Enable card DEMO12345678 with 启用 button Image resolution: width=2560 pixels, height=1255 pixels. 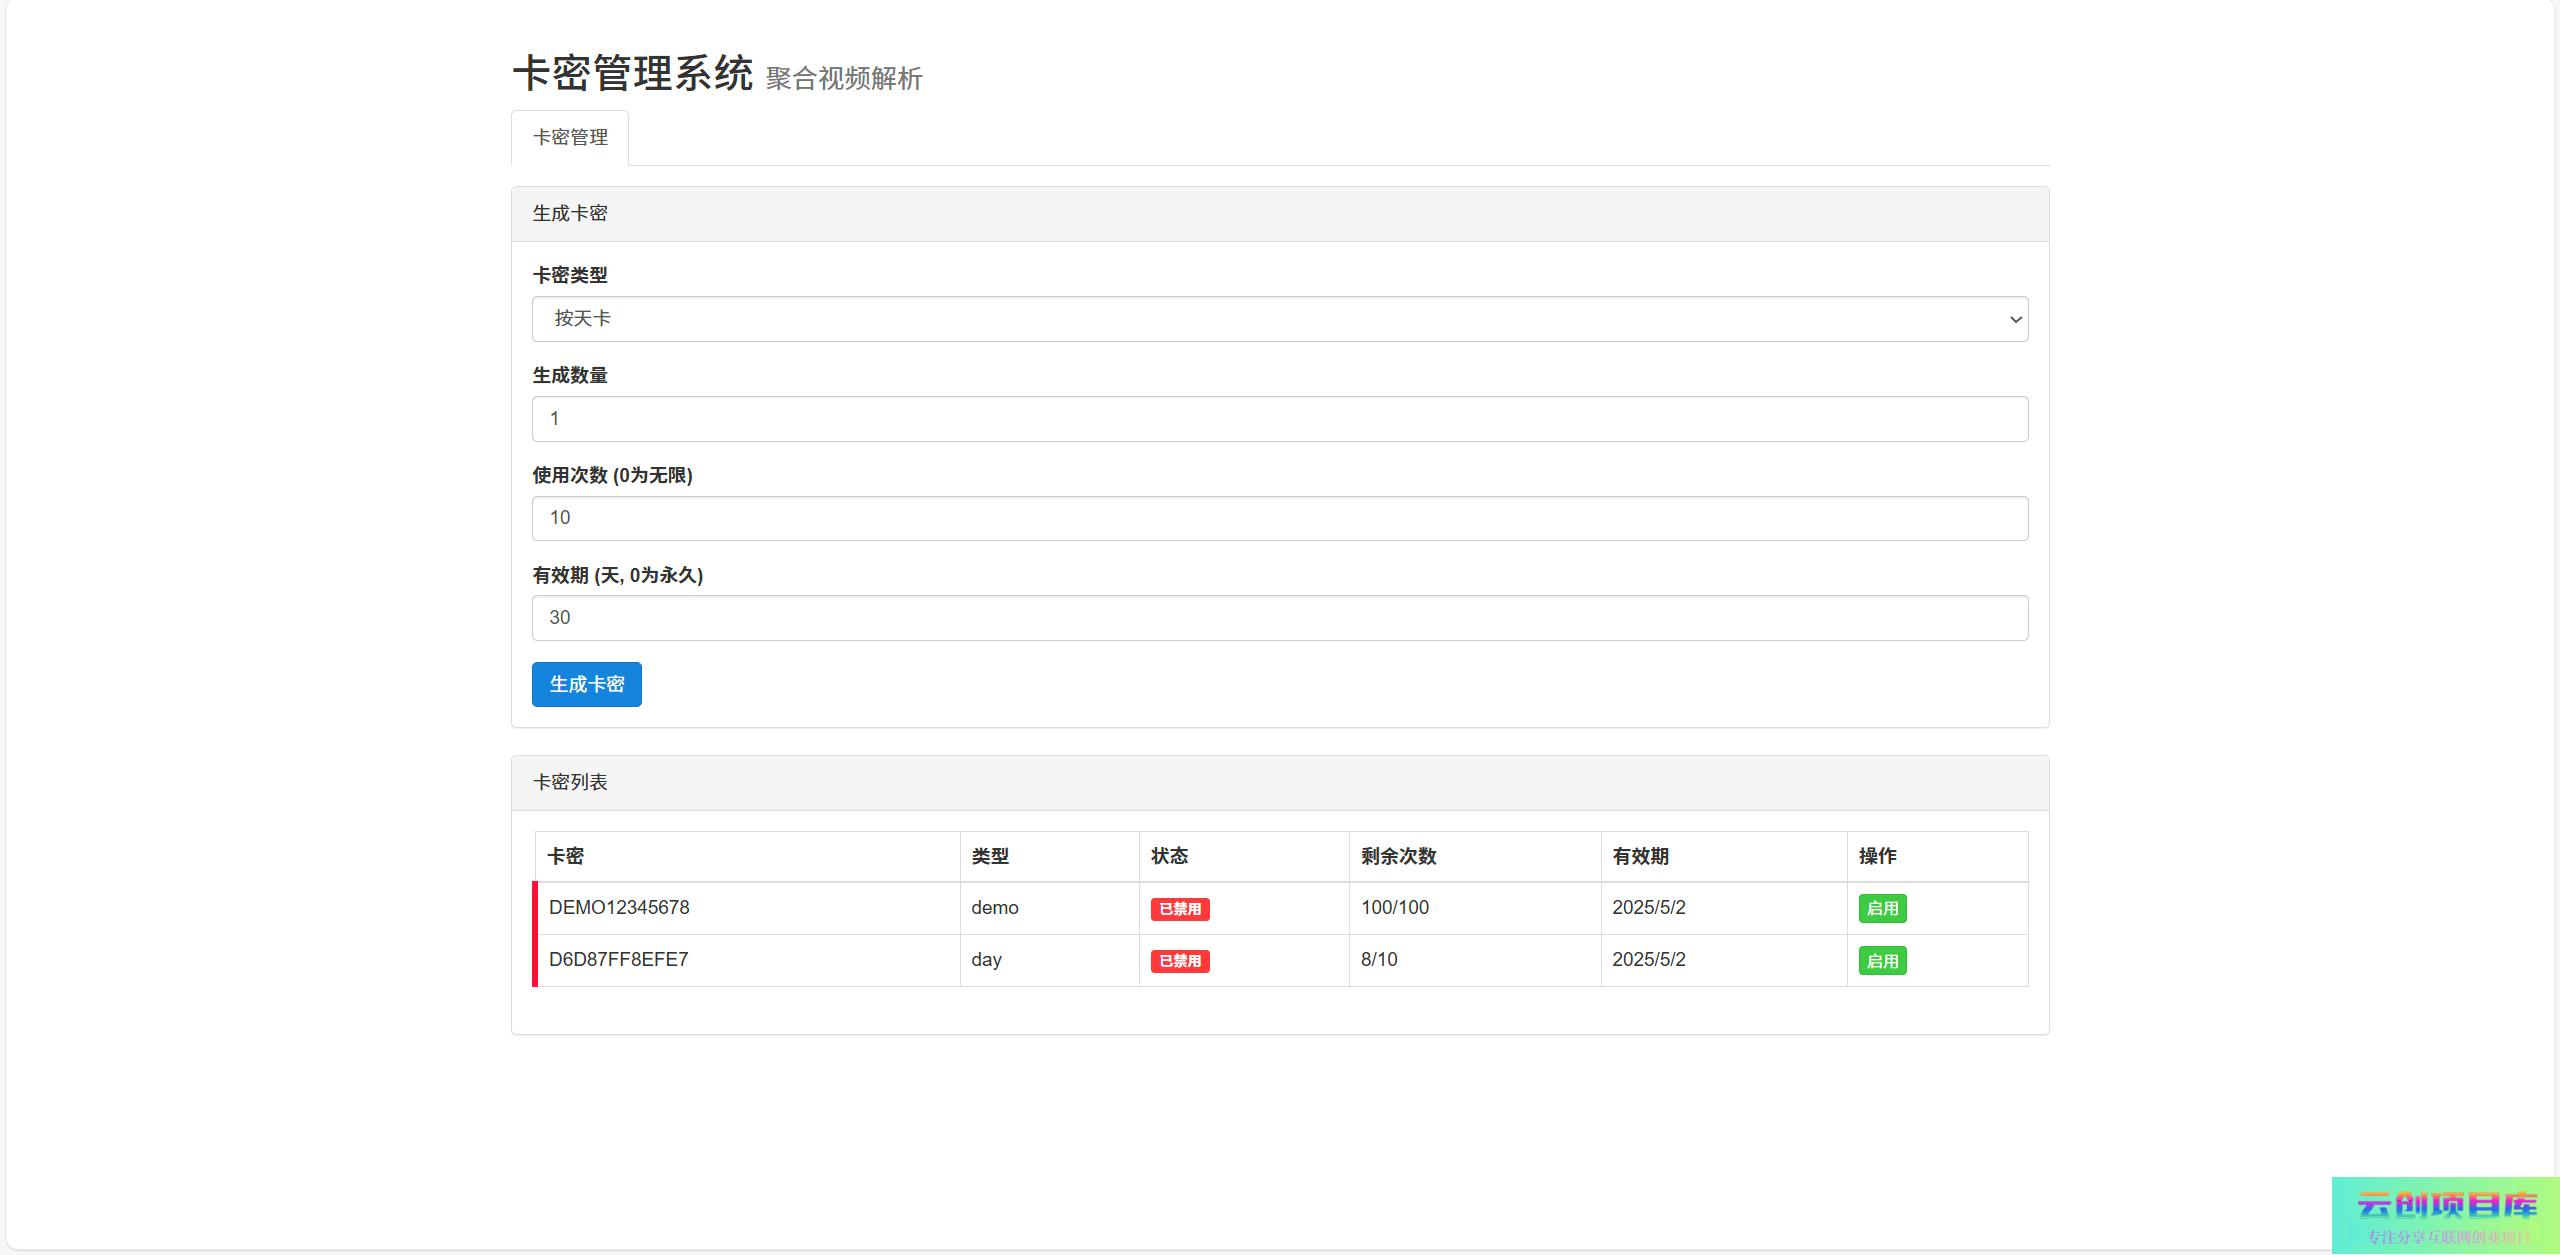click(x=1882, y=909)
